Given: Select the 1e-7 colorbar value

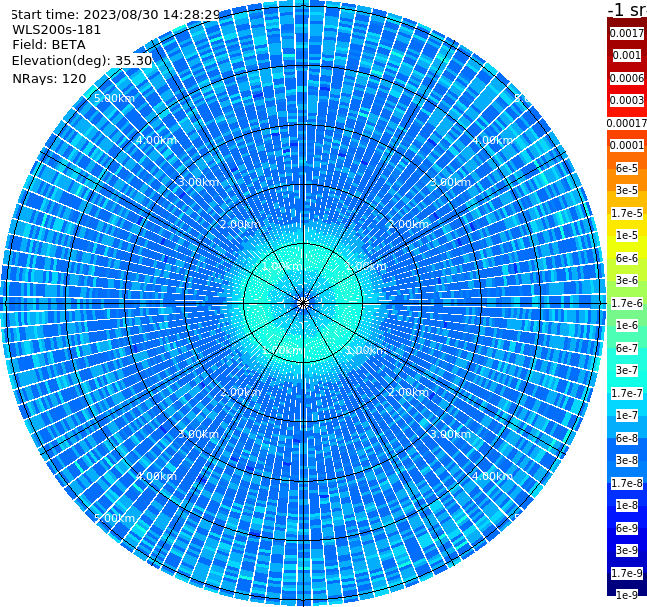Looking at the screenshot, I should (627, 415).
